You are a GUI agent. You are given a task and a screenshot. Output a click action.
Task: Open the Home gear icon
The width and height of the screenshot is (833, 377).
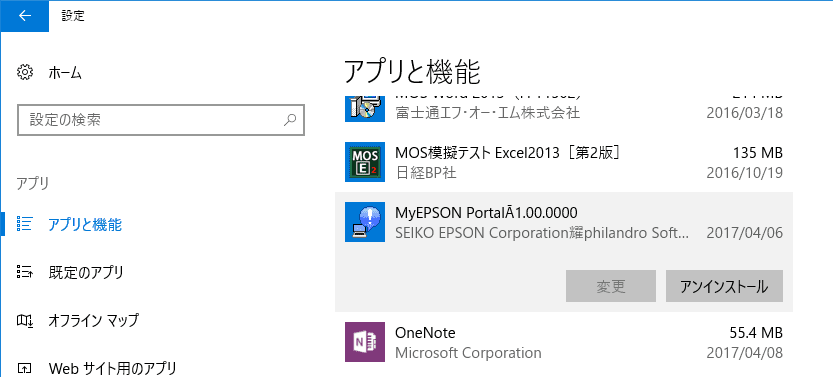click(25, 72)
